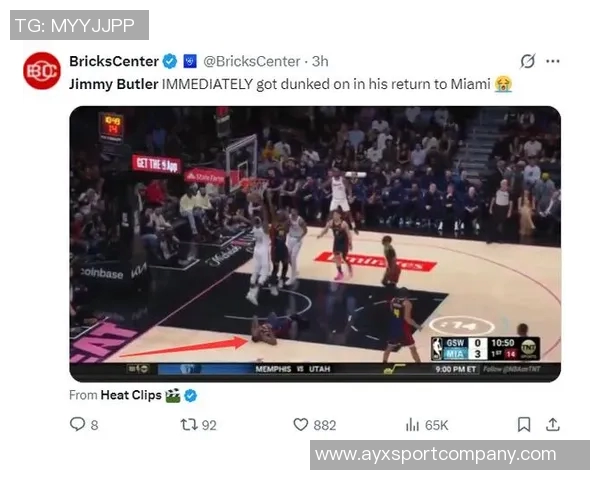The width and height of the screenshot is (600, 480).
Task: Open the three-dot more options menu
Action: click(553, 61)
